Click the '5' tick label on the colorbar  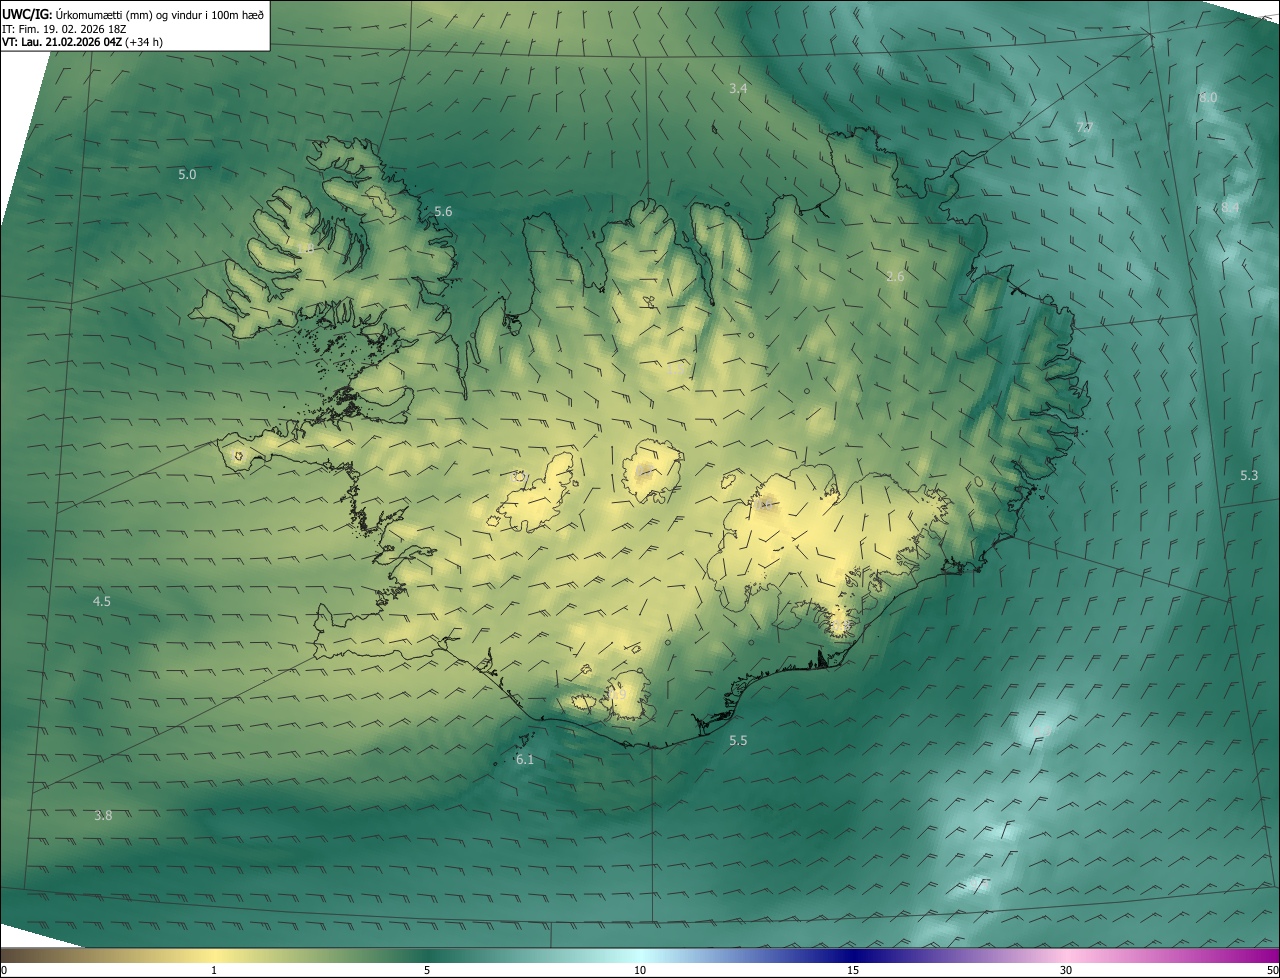pos(427,971)
